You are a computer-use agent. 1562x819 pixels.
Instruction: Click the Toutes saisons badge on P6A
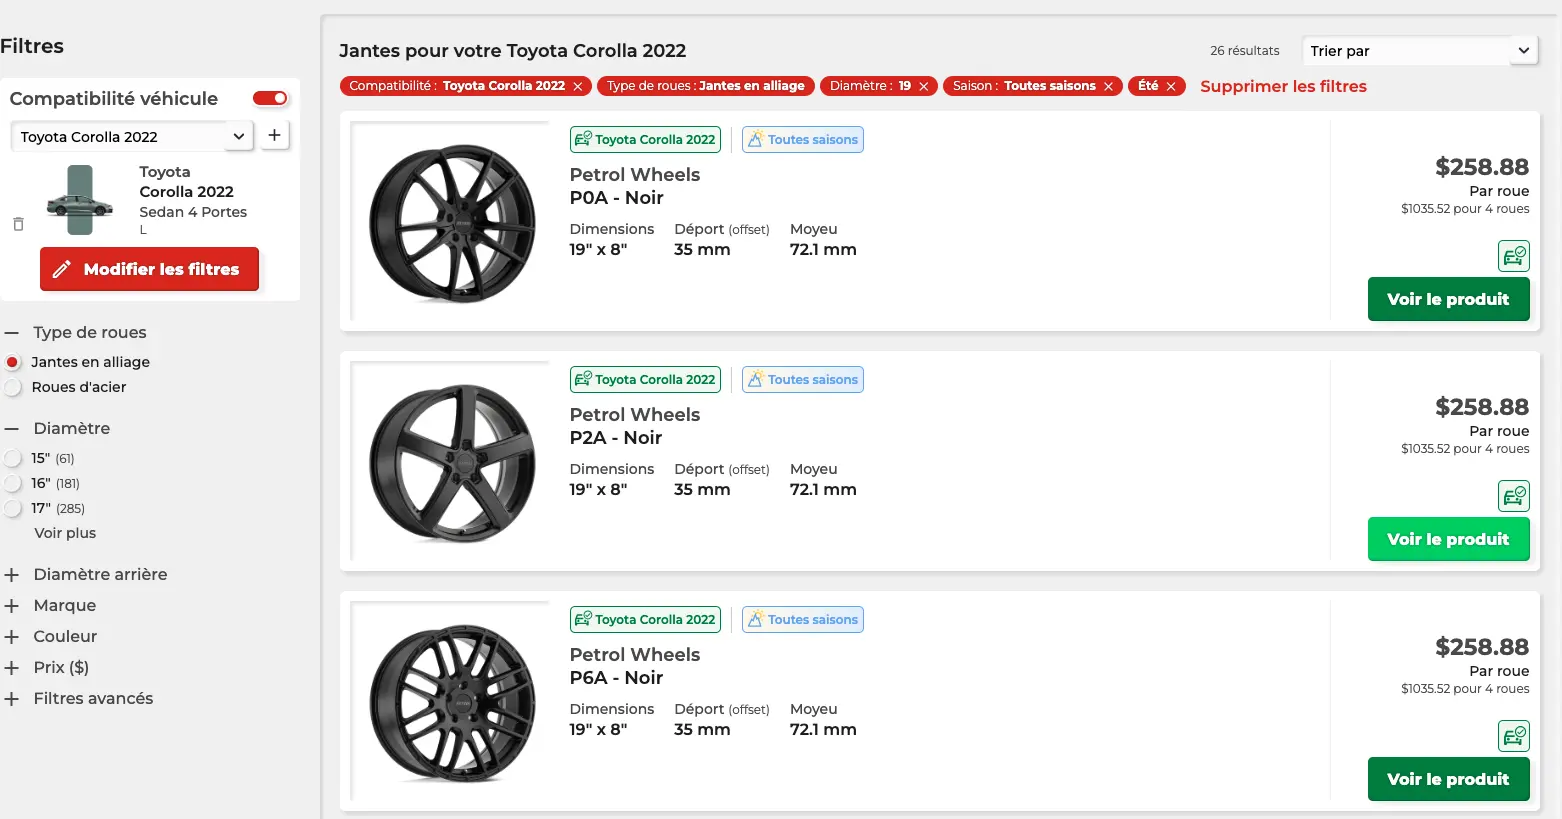point(803,620)
